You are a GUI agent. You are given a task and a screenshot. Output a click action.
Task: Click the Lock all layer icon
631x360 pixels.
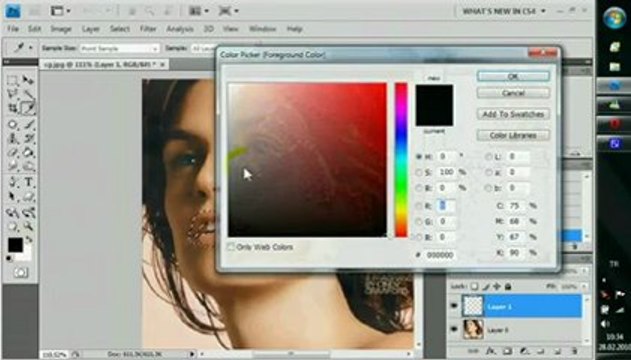(x=508, y=286)
